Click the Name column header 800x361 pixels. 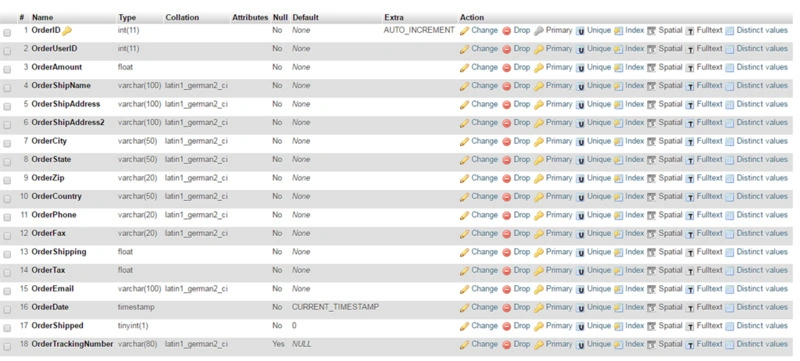pos(42,17)
